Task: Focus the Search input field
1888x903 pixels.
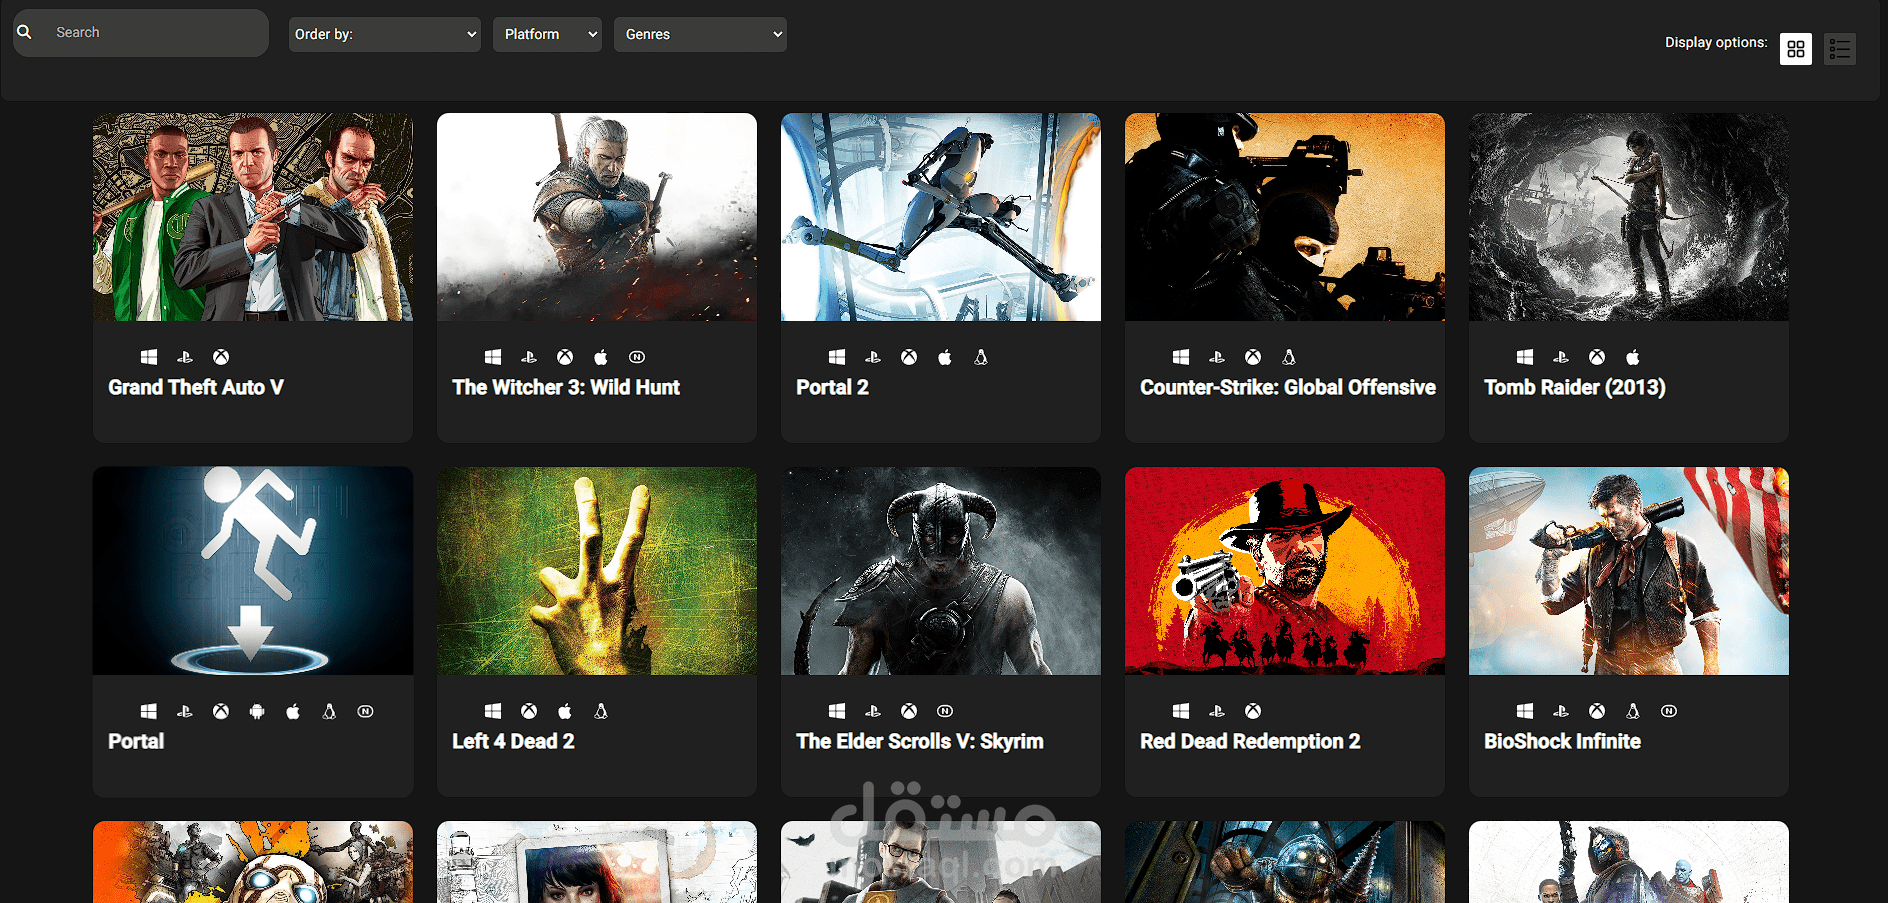Action: 141,33
